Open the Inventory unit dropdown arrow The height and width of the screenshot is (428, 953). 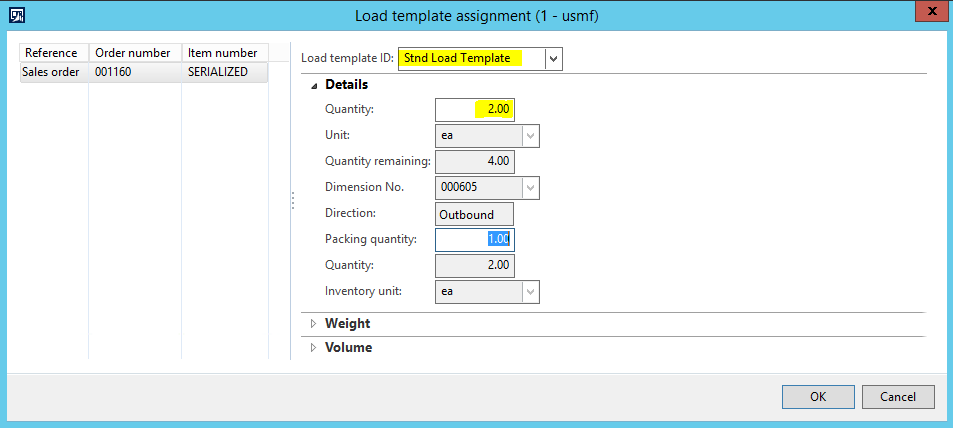pyautogui.click(x=530, y=291)
